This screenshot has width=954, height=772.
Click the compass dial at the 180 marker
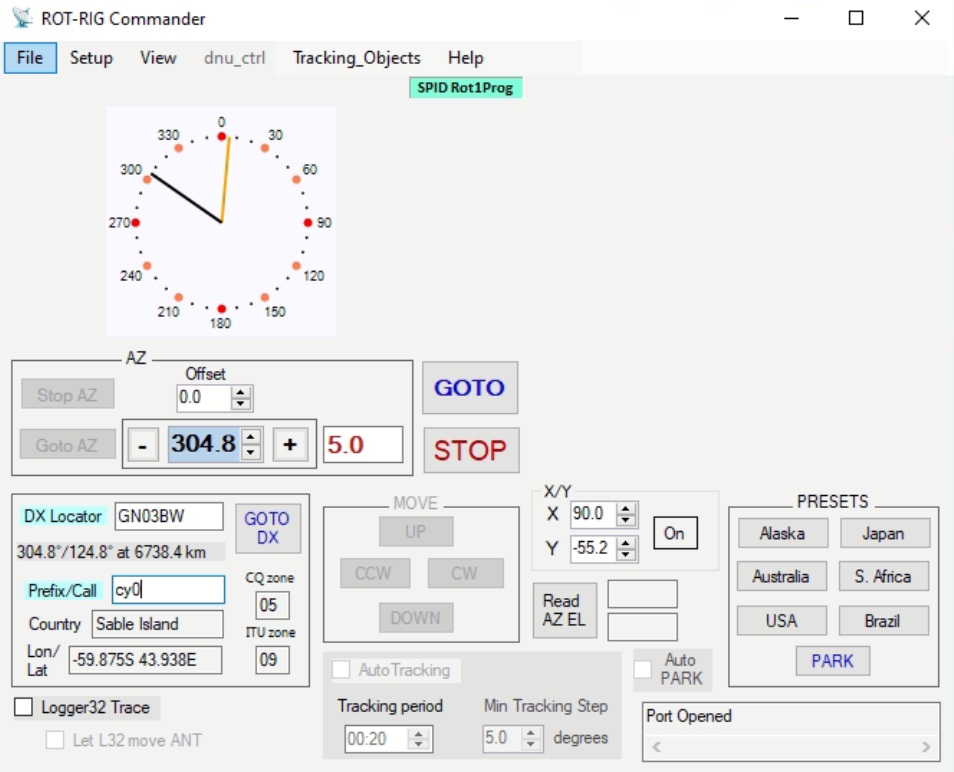(221, 309)
